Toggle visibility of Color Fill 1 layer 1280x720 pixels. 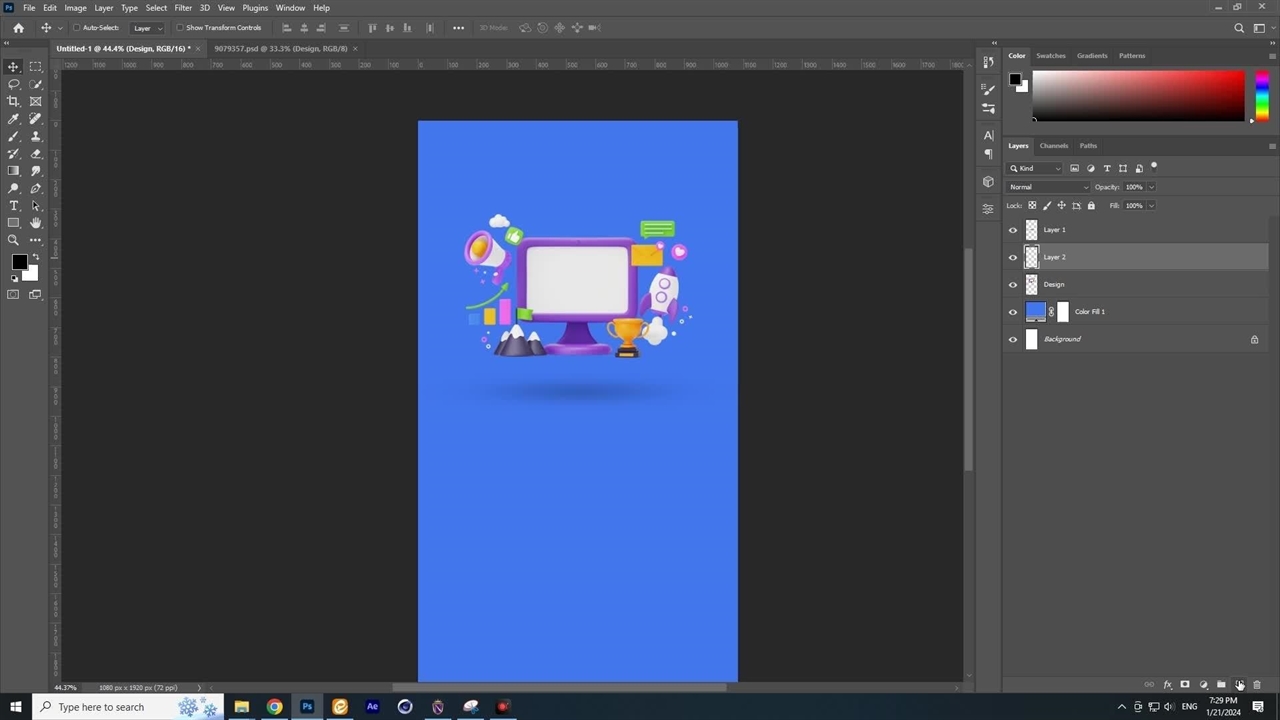point(1013,312)
